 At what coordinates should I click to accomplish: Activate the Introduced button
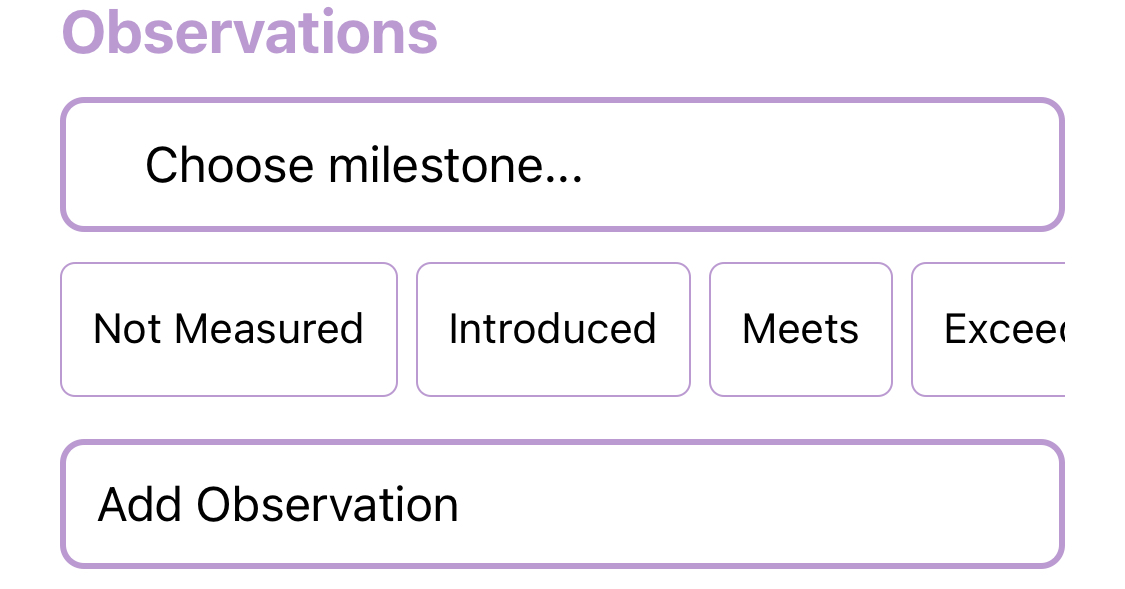pyautogui.click(x=553, y=329)
